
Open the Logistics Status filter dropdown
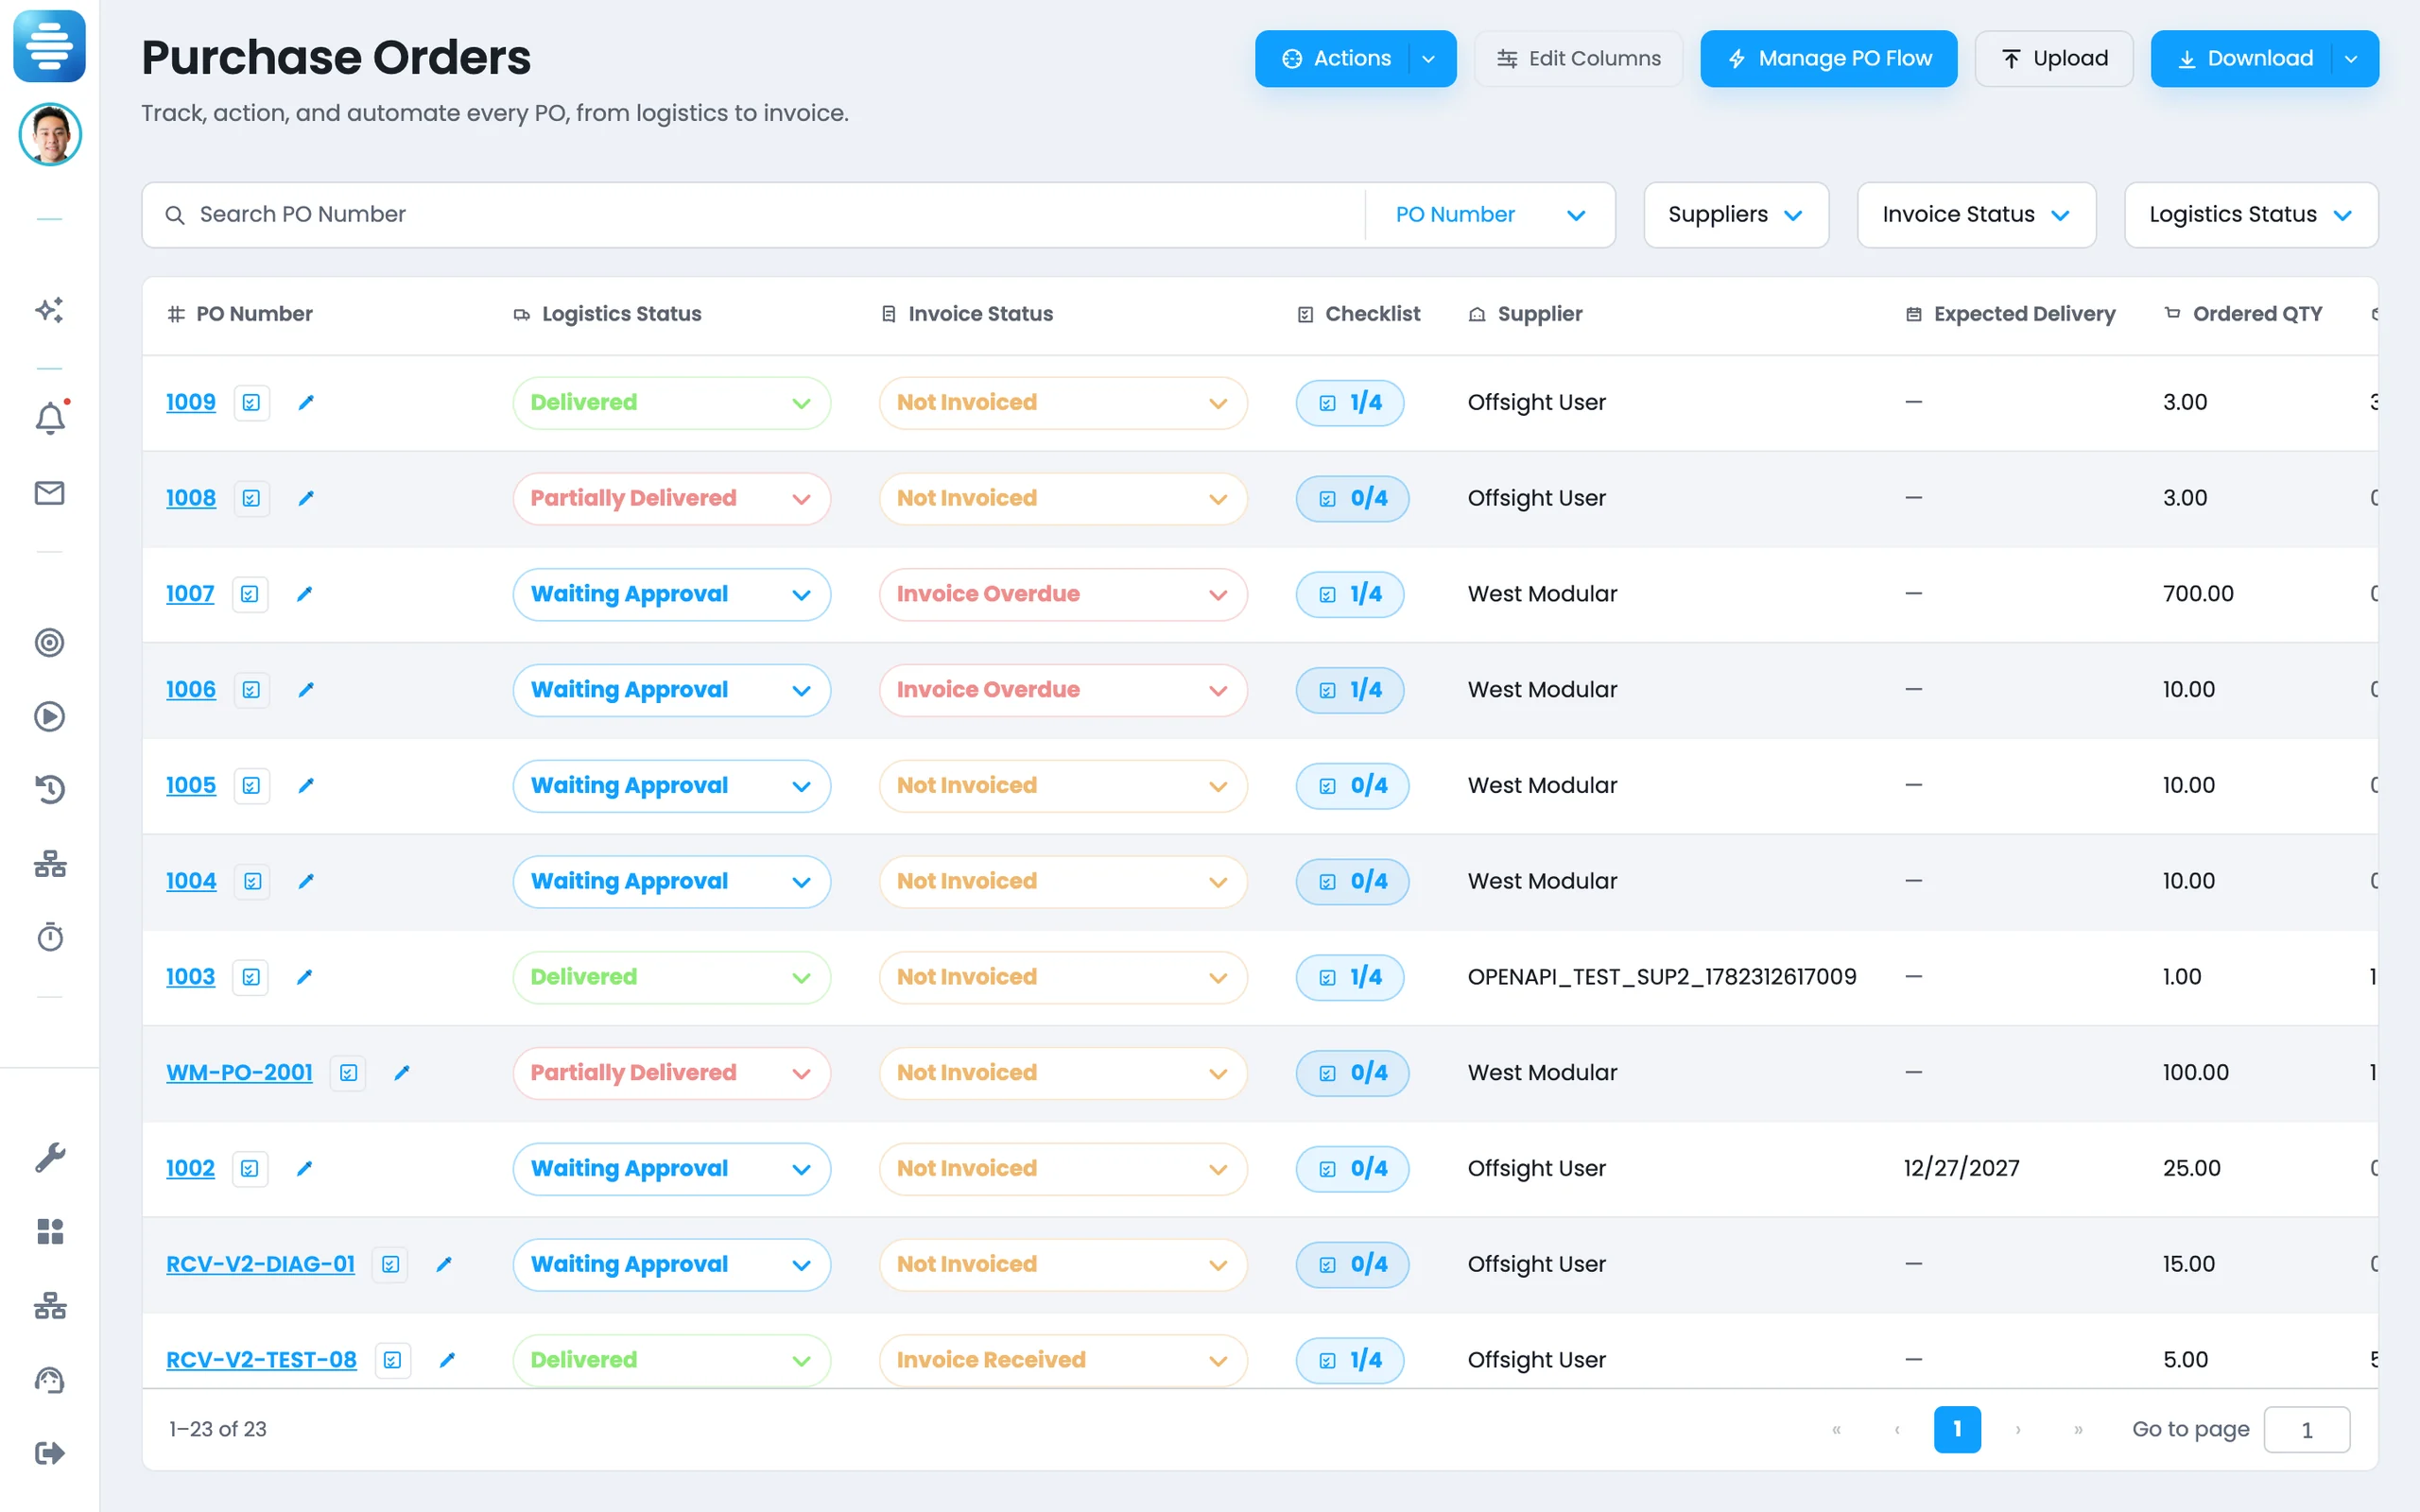[x=2250, y=215]
